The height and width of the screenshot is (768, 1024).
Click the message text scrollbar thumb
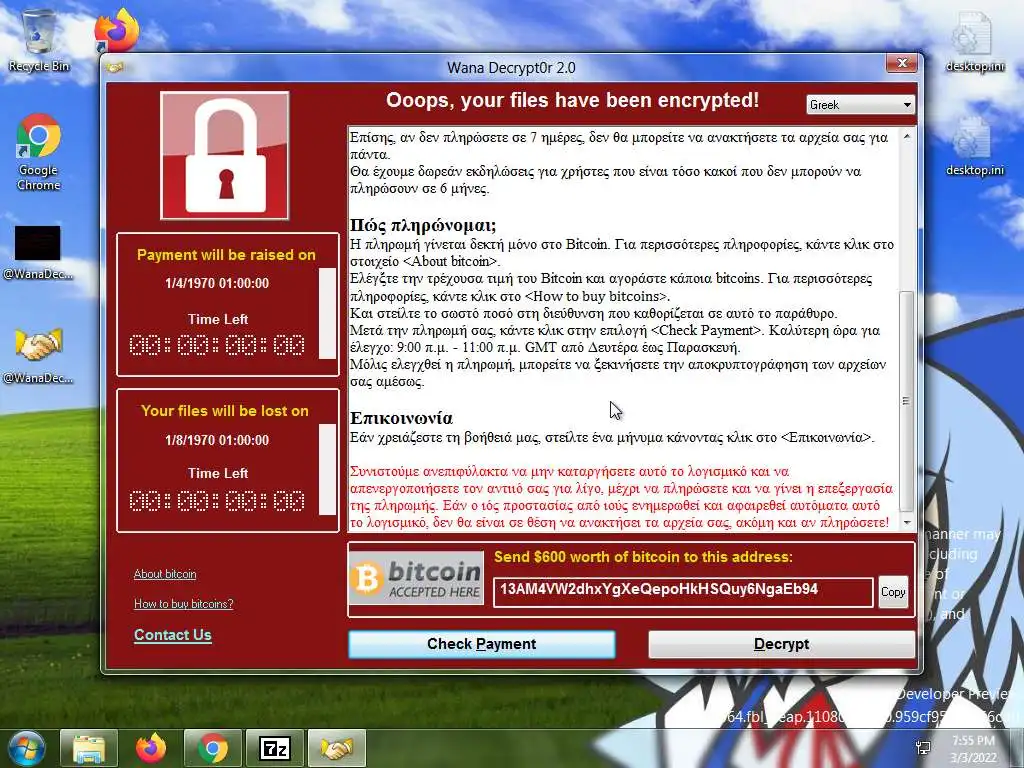point(906,400)
